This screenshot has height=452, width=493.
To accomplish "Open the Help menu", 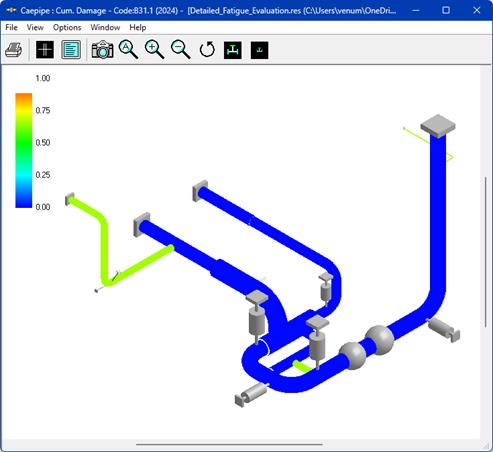I will [x=138, y=27].
